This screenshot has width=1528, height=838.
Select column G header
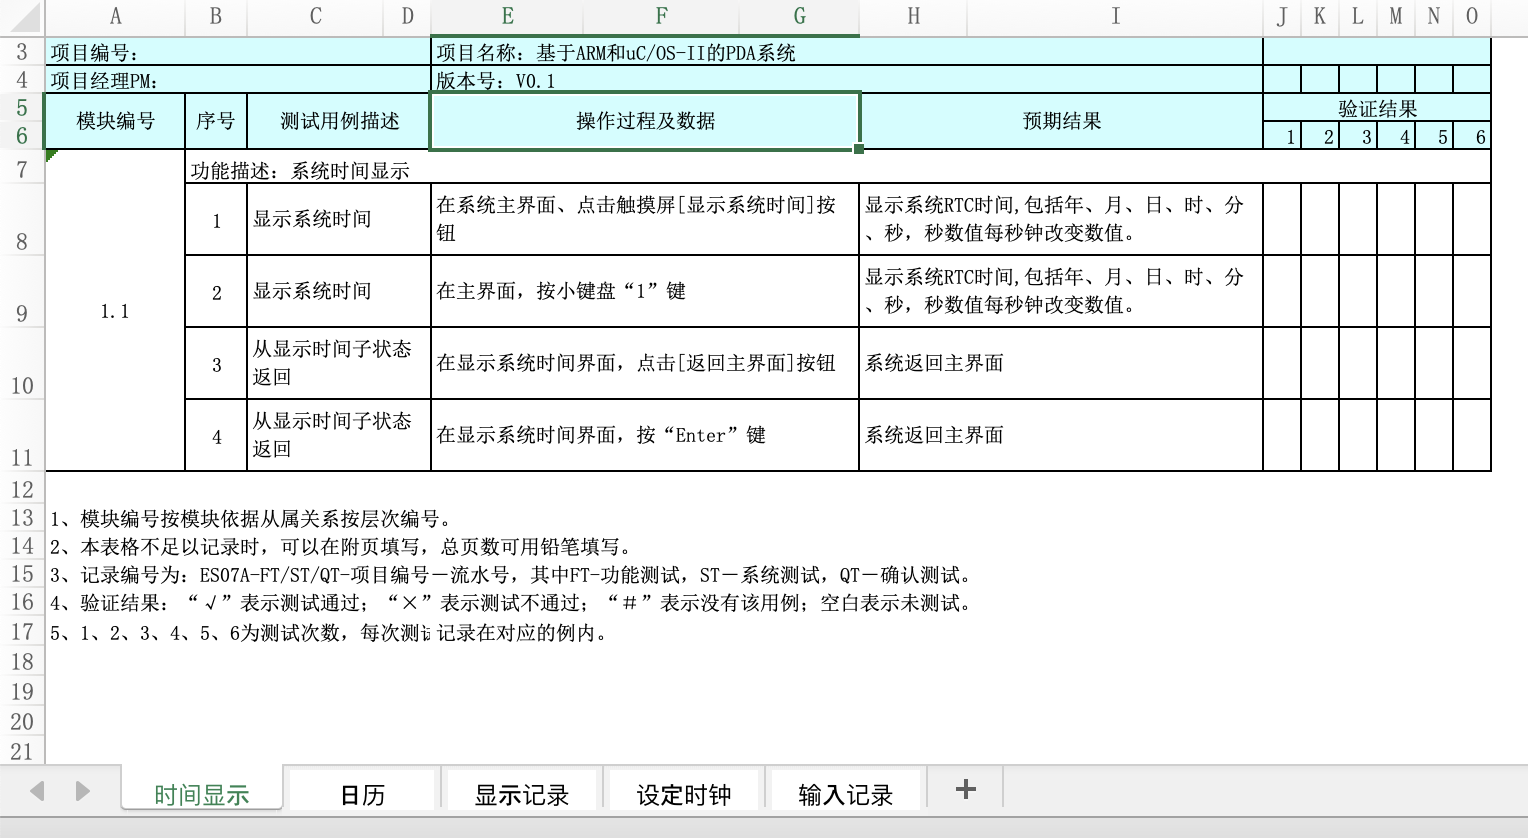coord(799,16)
